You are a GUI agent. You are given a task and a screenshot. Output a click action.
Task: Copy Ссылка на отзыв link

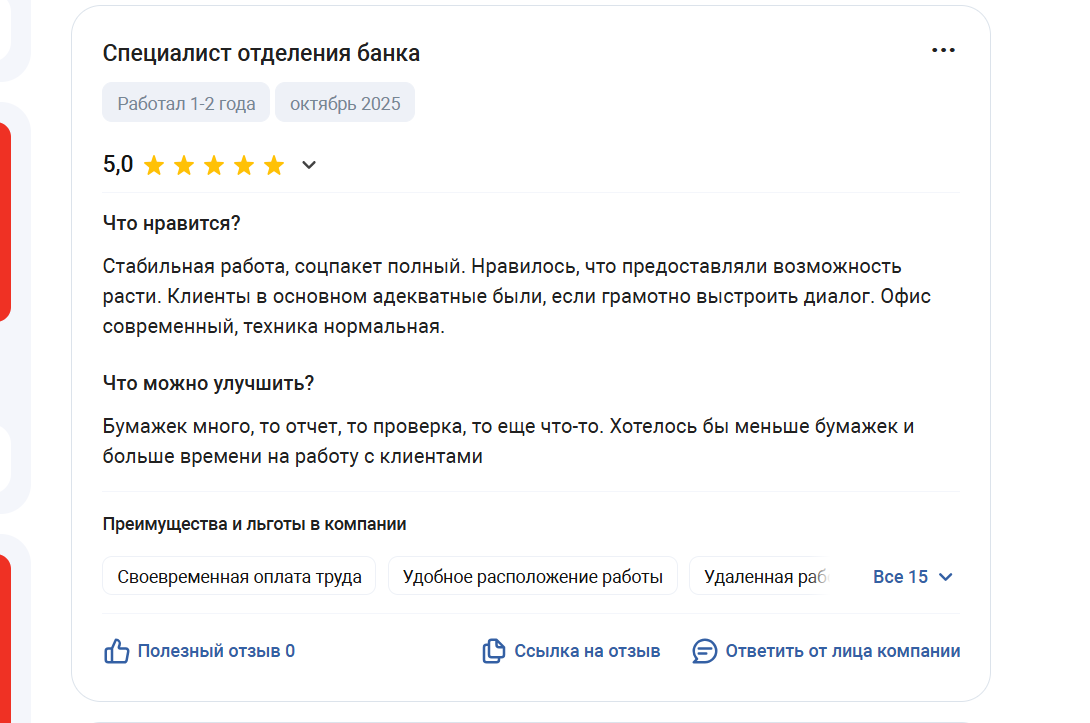587,651
